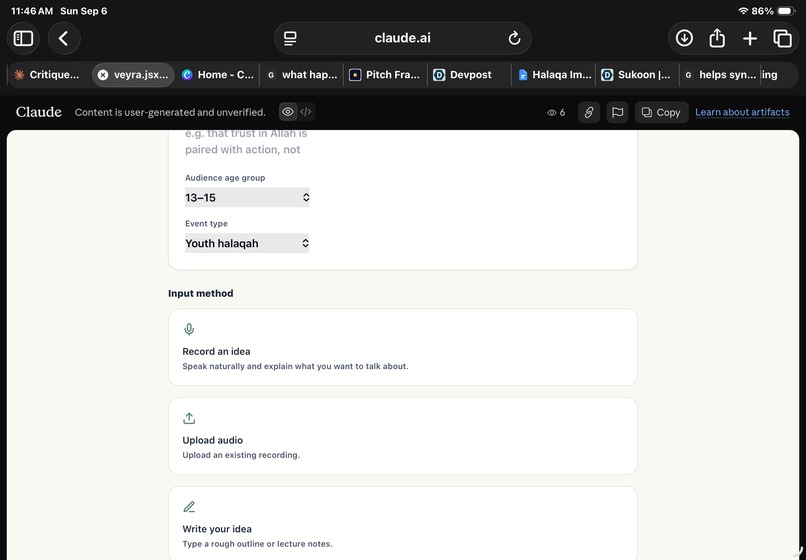Open the 'helps syn...' tab
The height and width of the screenshot is (560, 806).
[721, 75]
